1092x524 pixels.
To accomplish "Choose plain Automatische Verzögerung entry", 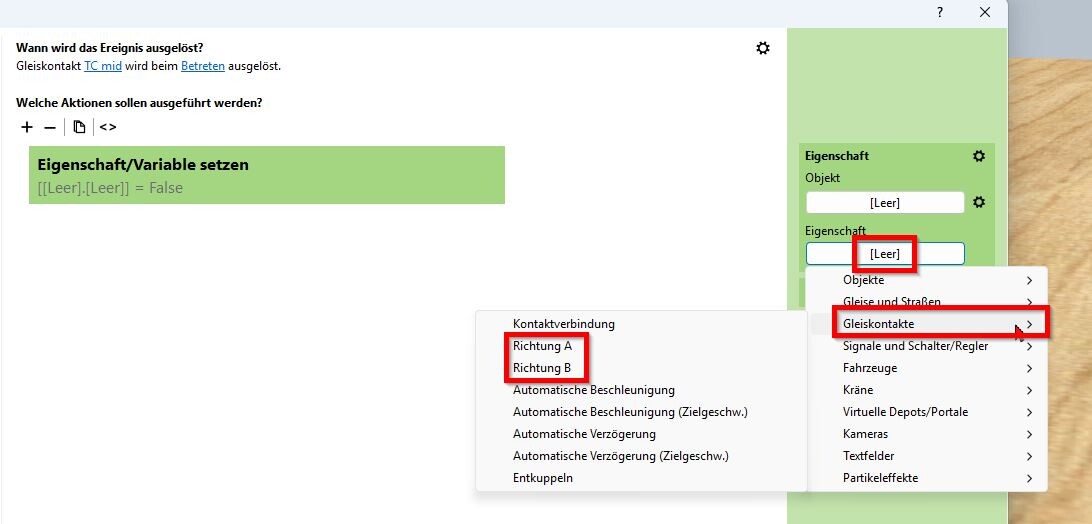I will pos(641,433).
